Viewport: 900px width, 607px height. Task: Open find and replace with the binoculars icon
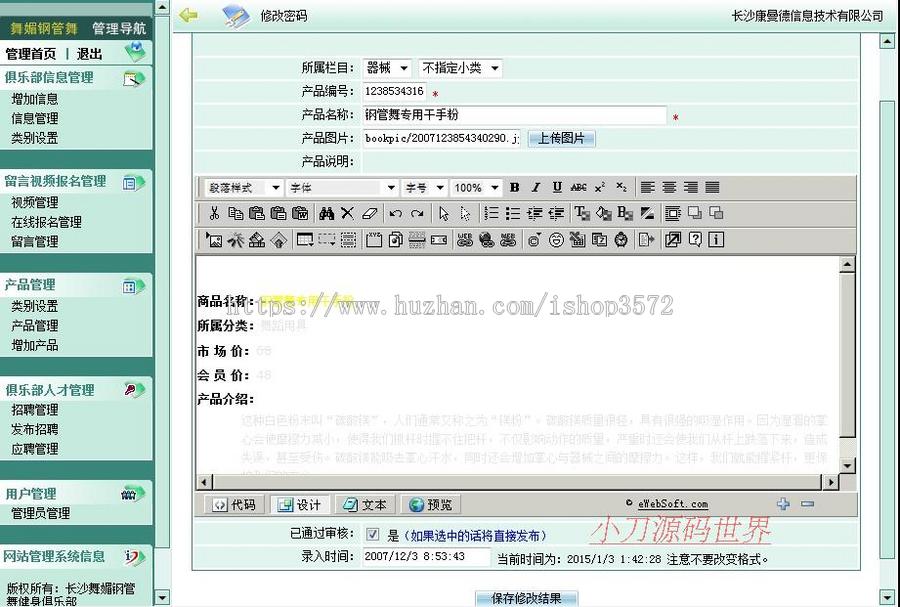pos(327,213)
